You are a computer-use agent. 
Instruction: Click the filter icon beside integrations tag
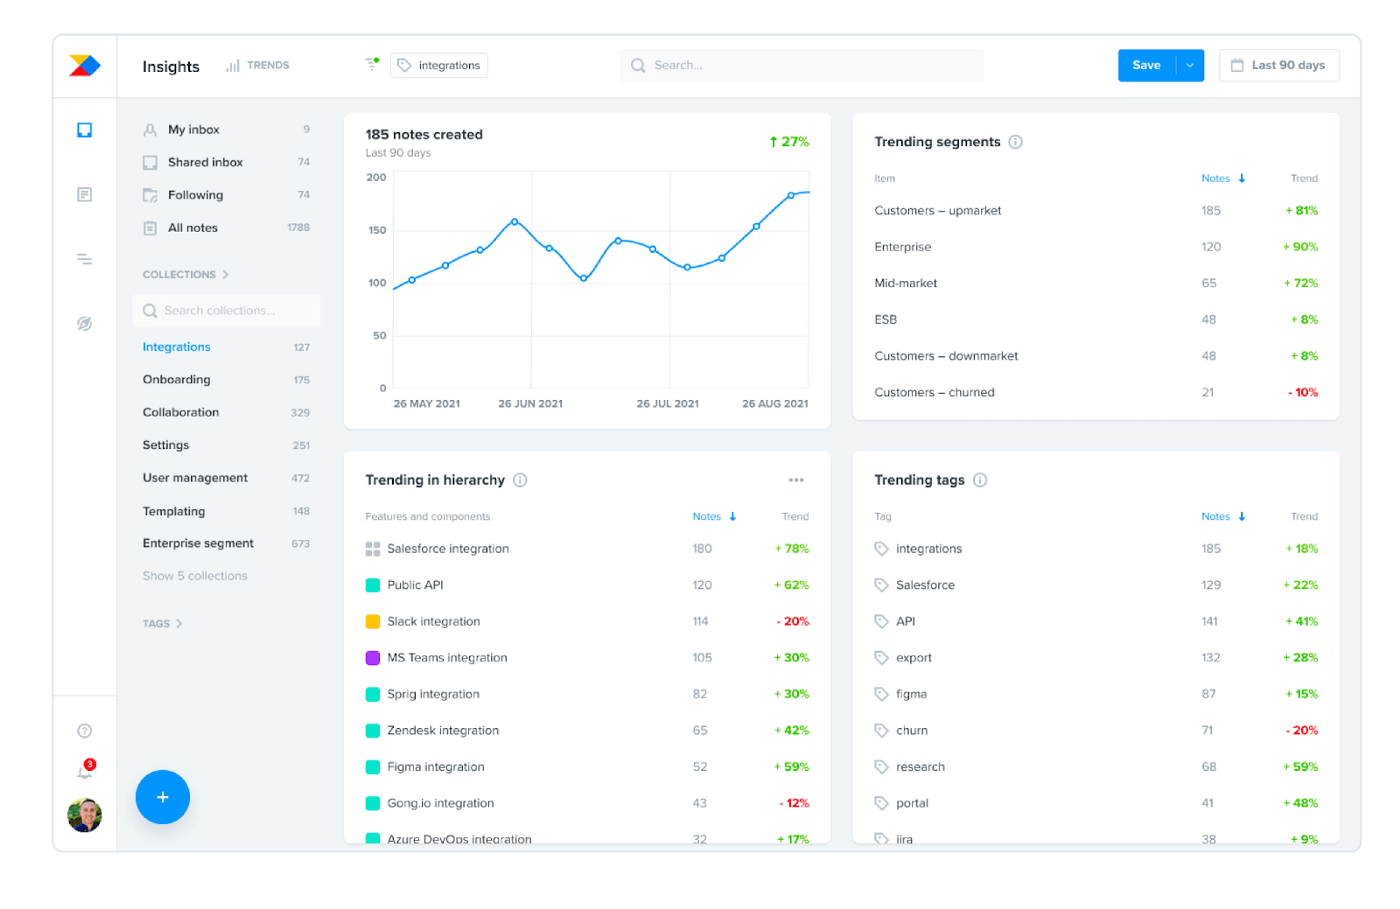372,64
